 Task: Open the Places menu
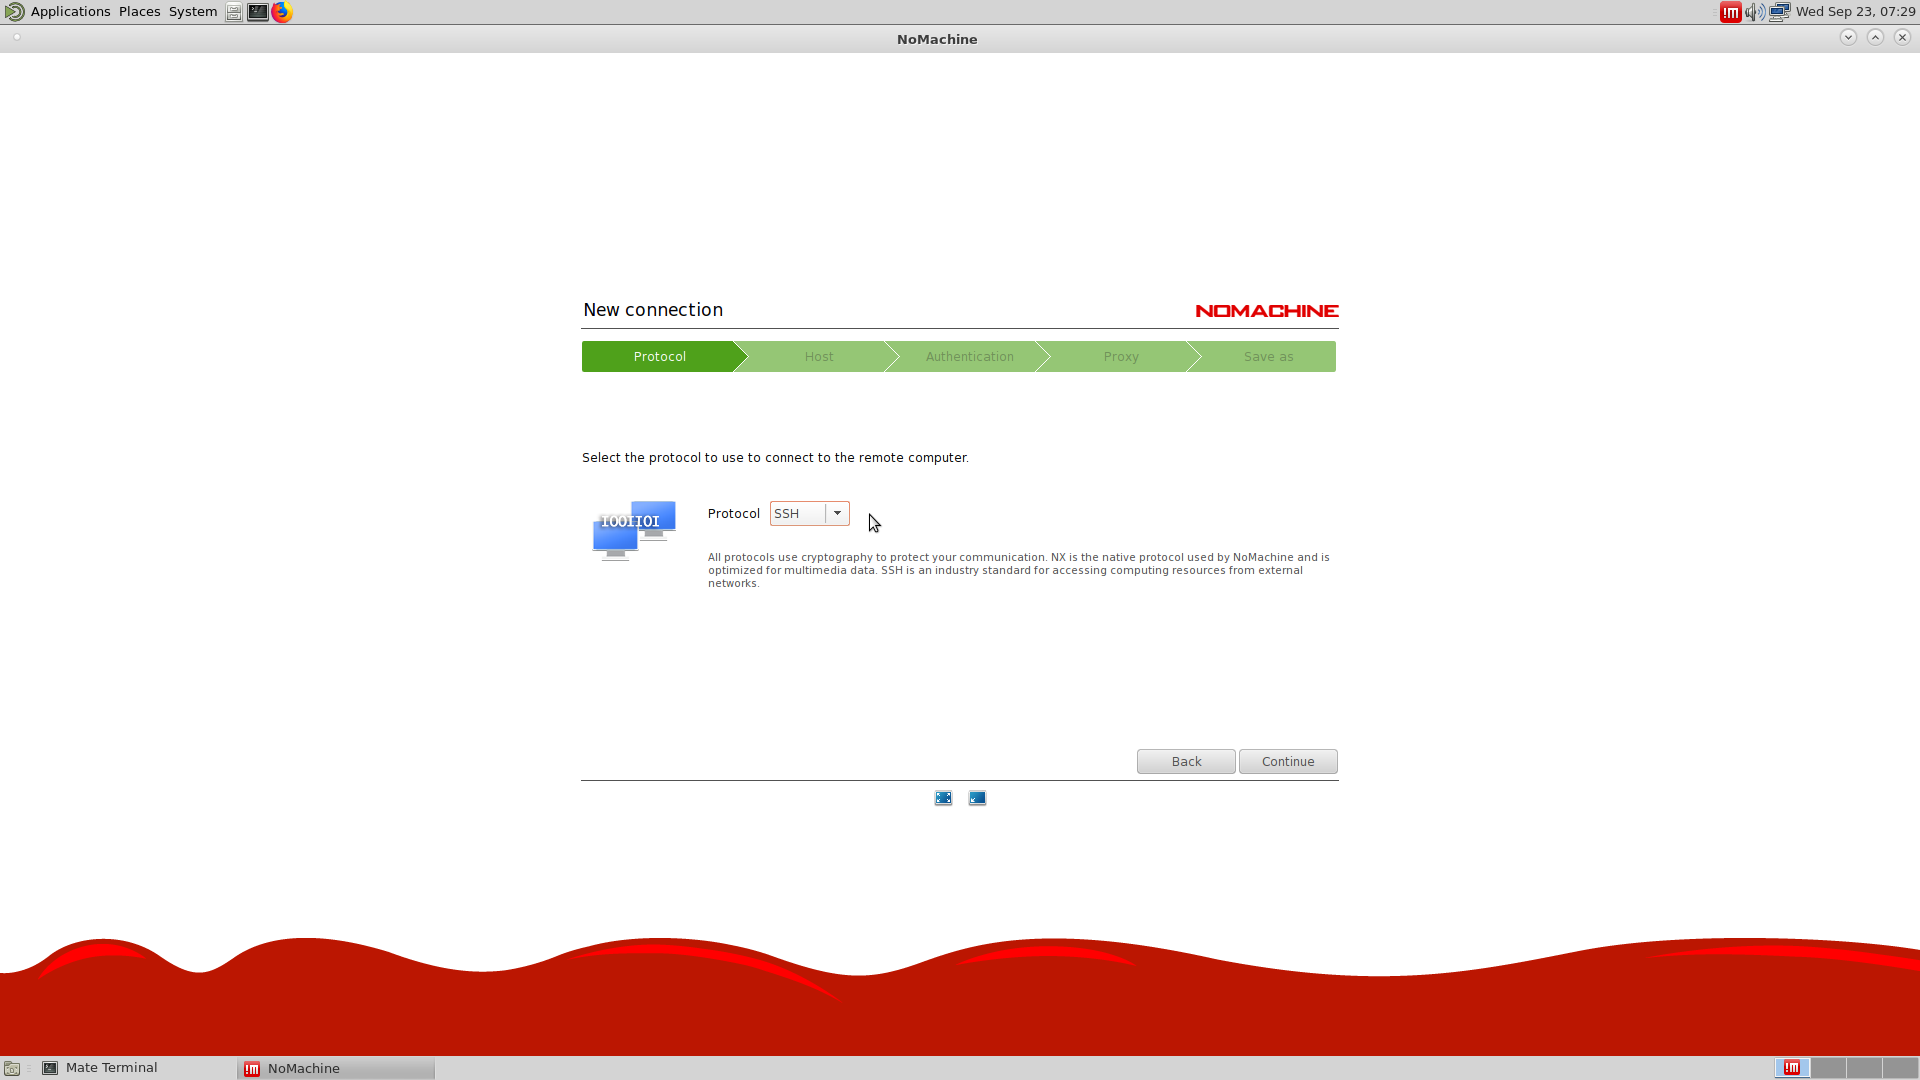(x=139, y=12)
